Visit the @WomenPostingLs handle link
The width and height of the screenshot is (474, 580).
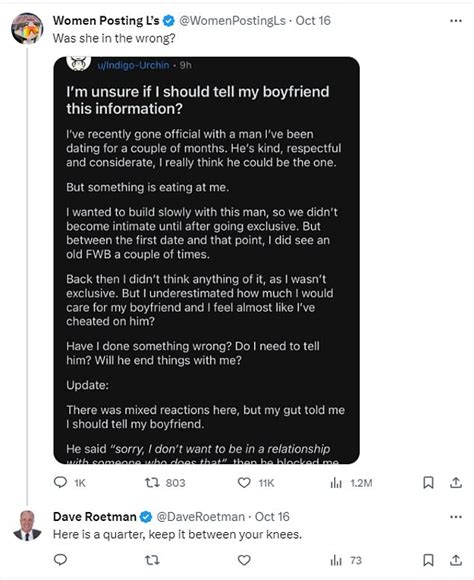[232, 21]
